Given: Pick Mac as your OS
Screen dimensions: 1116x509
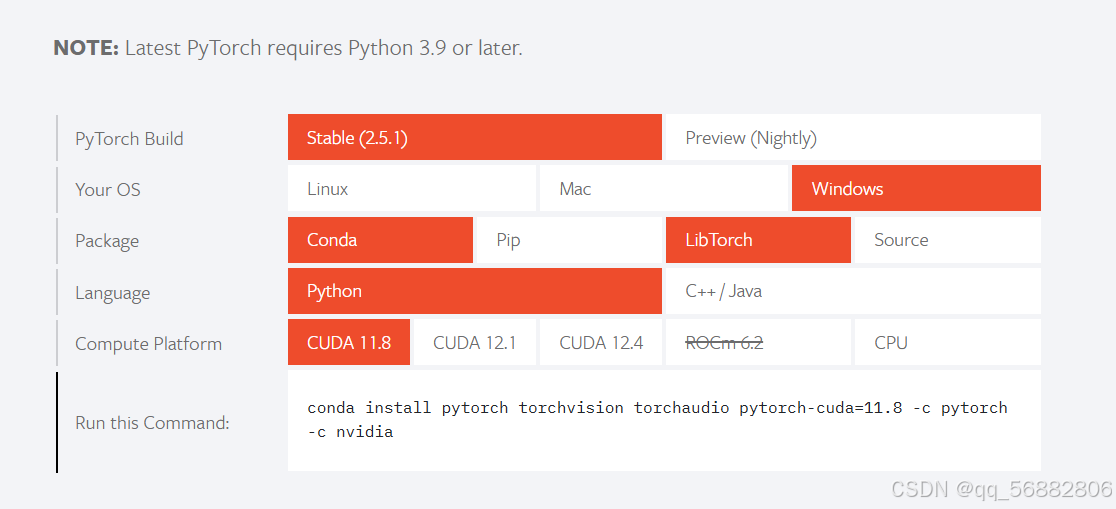Looking at the screenshot, I should (x=663, y=189).
